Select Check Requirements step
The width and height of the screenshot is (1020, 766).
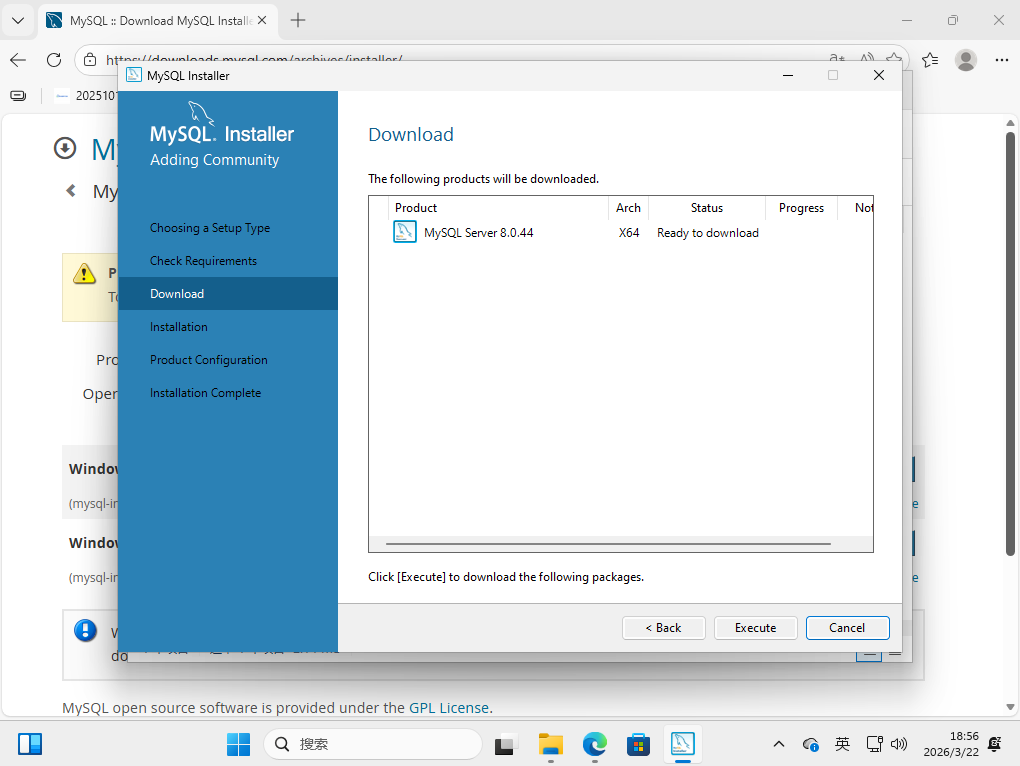pyautogui.click(x=203, y=261)
